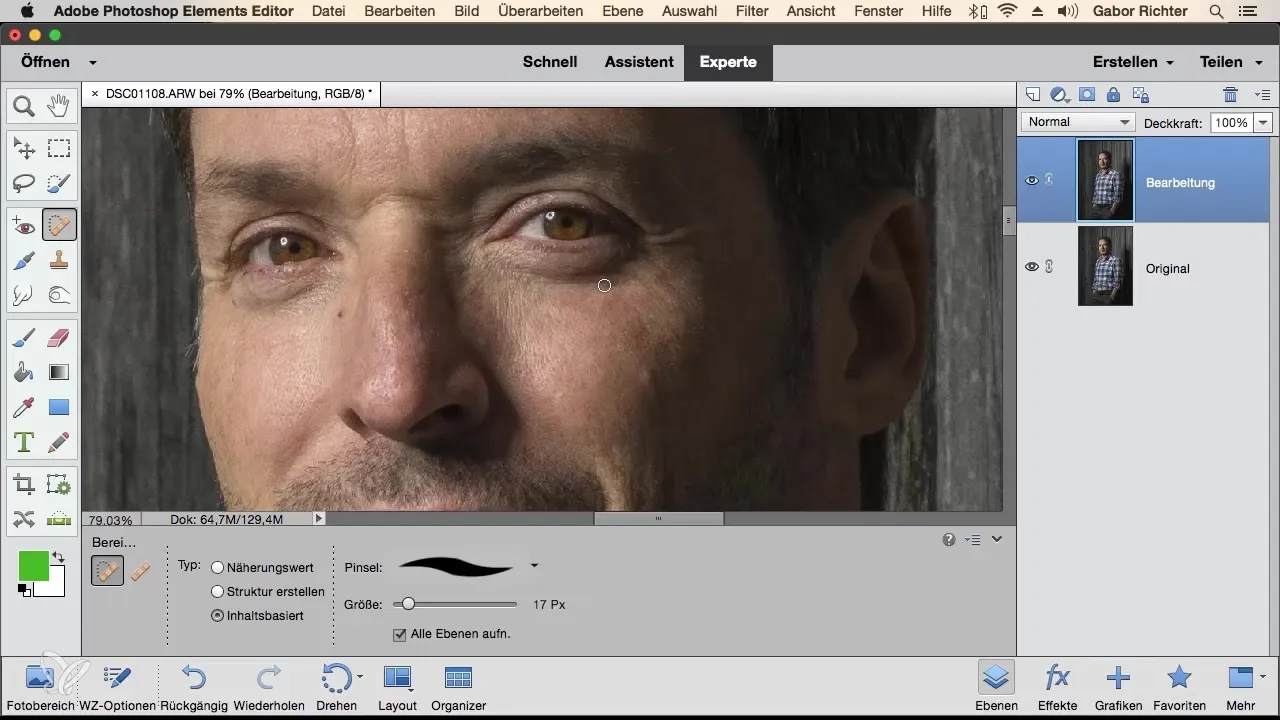The image size is (1280, 720).
Task: Select the Lasso tool
Action: pyautogui.click(x=24, y=183)
